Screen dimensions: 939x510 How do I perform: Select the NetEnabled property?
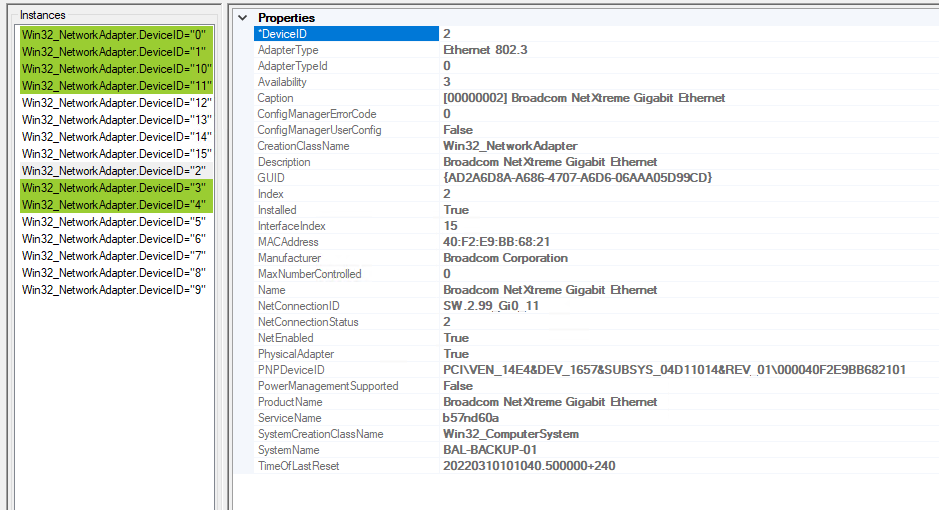[x=286, y=338]
